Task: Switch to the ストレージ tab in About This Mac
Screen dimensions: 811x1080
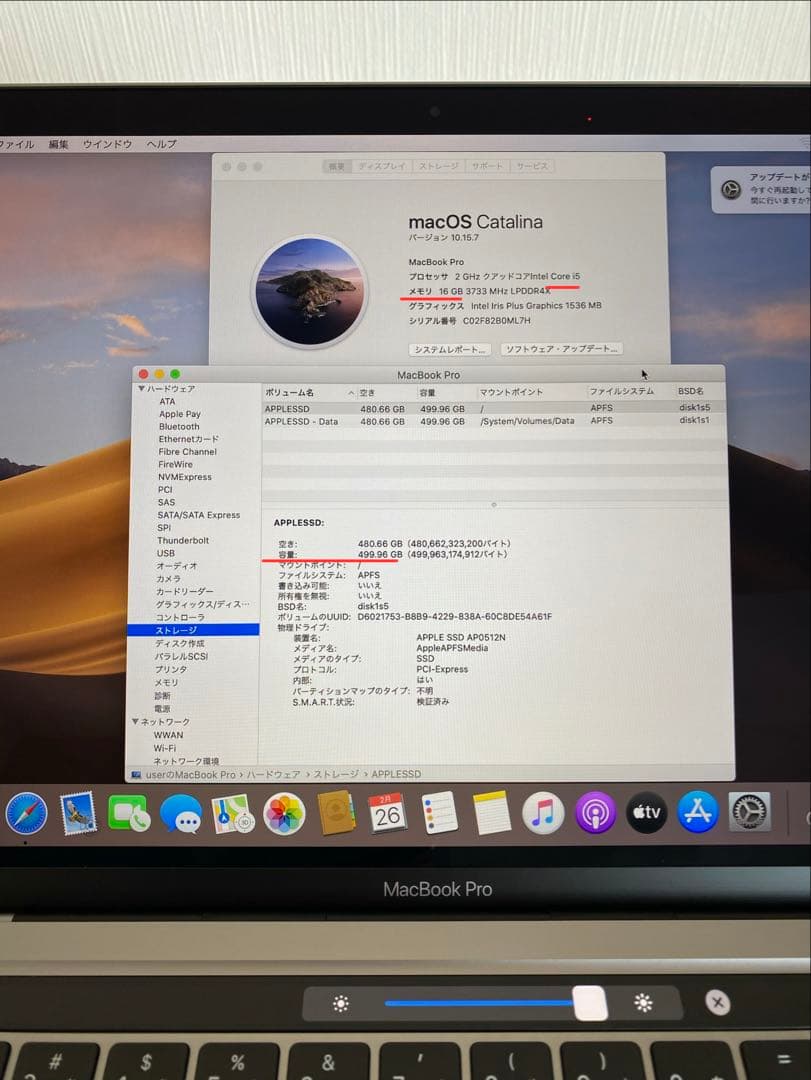Action: pos(438,166)
